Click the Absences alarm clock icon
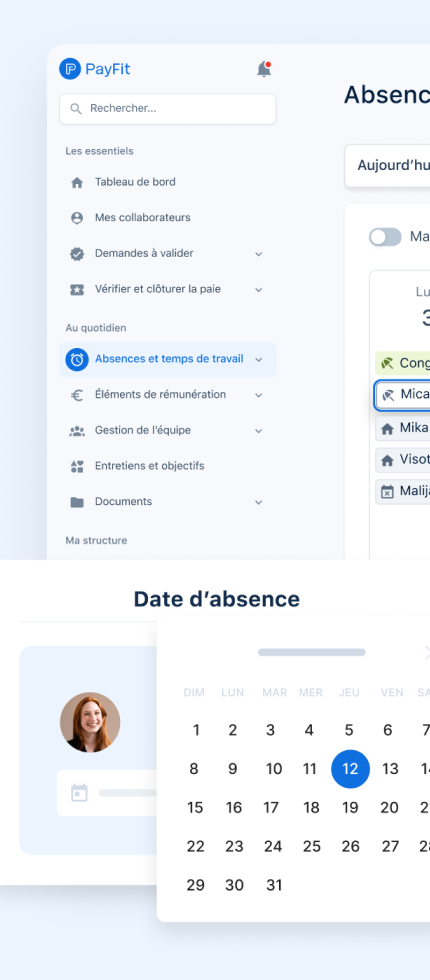This screenshot has height=980, width=430. [77, 359]
